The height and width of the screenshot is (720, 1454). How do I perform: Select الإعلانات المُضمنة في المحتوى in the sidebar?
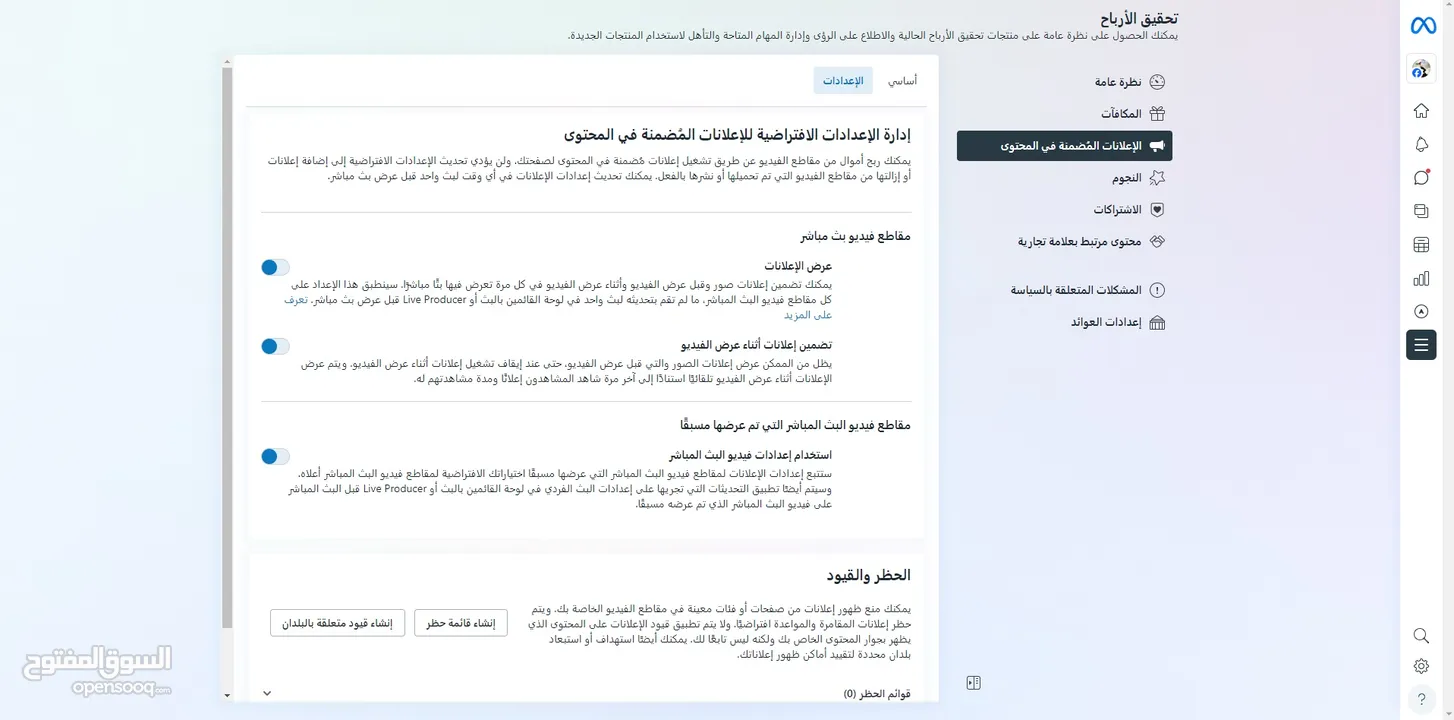1065,146
